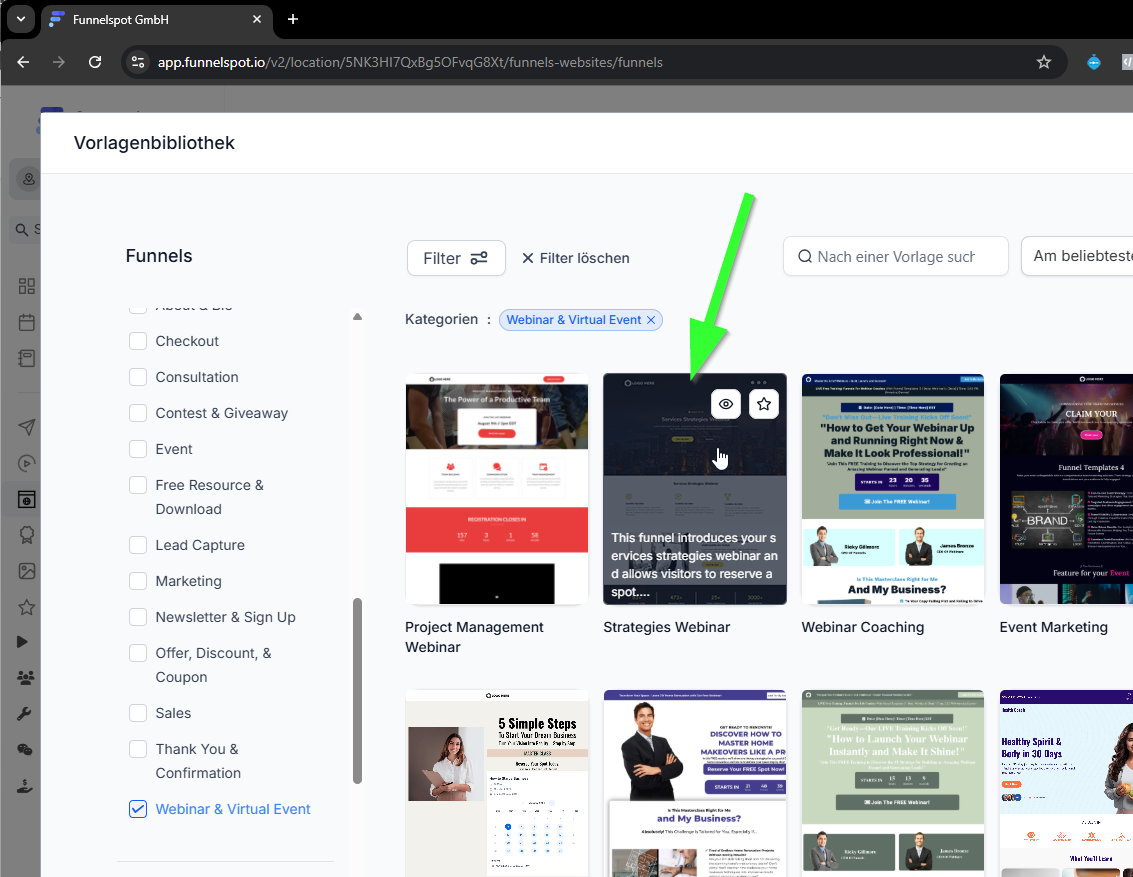
Task: Bookmark this page with the star icon
Action: click(1043, 62)
